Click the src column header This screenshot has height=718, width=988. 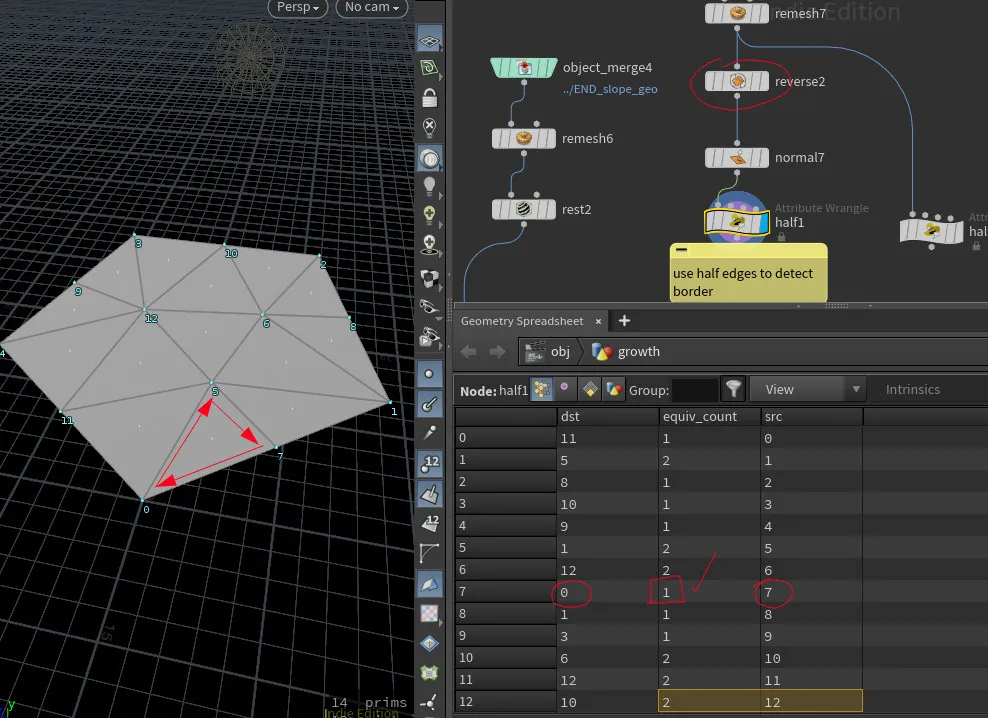(x=812, y=417)
